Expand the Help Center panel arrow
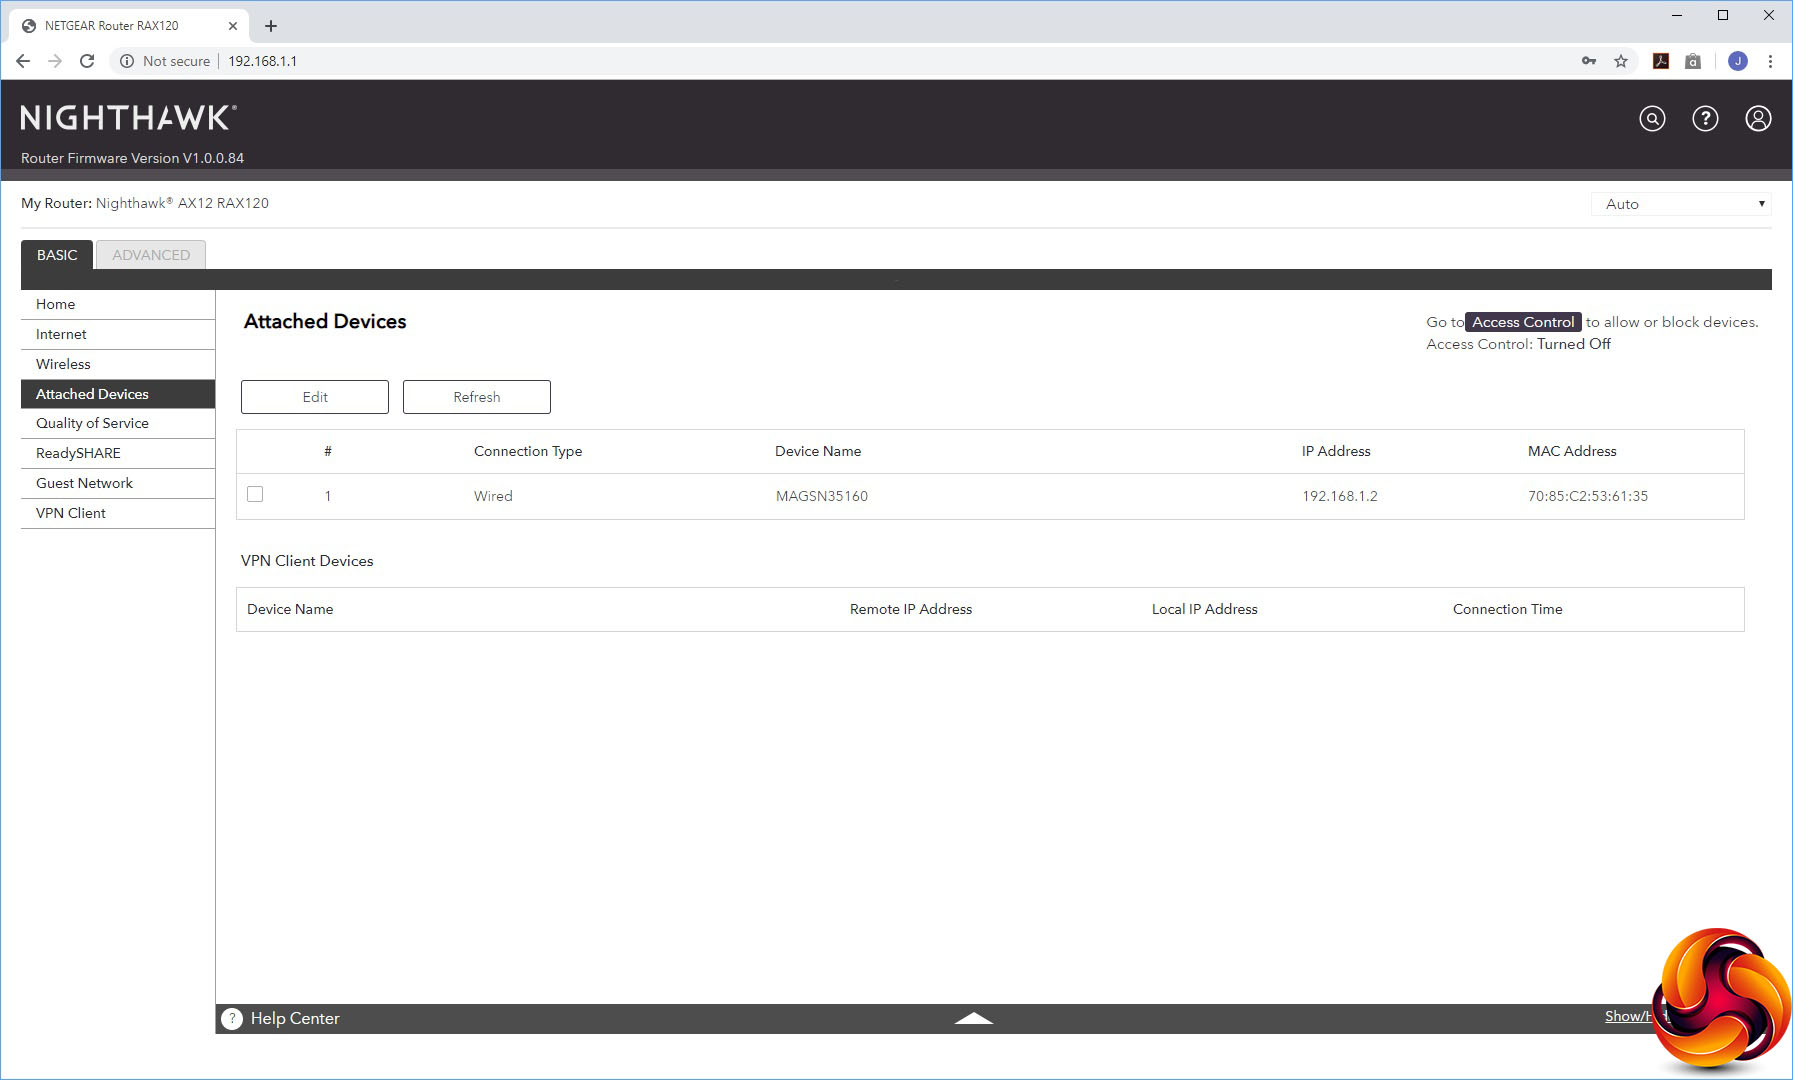1793x1080 pixels. [x=973, y=1018]
